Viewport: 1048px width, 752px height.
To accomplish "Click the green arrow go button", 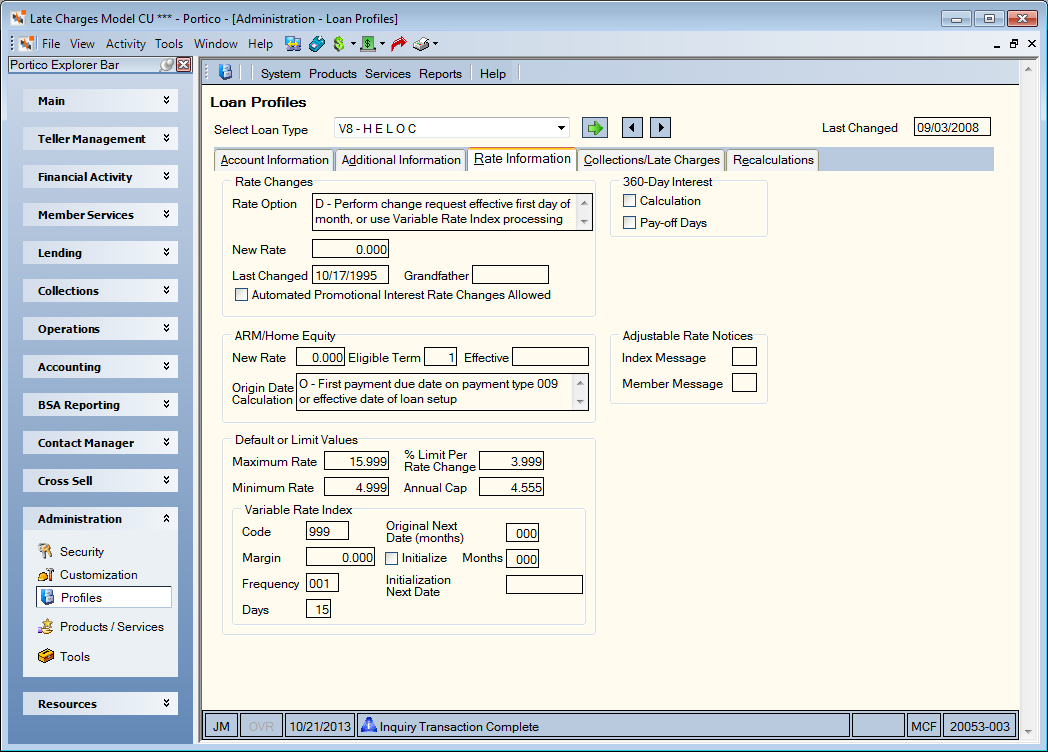I will click(x=594, y=128).
